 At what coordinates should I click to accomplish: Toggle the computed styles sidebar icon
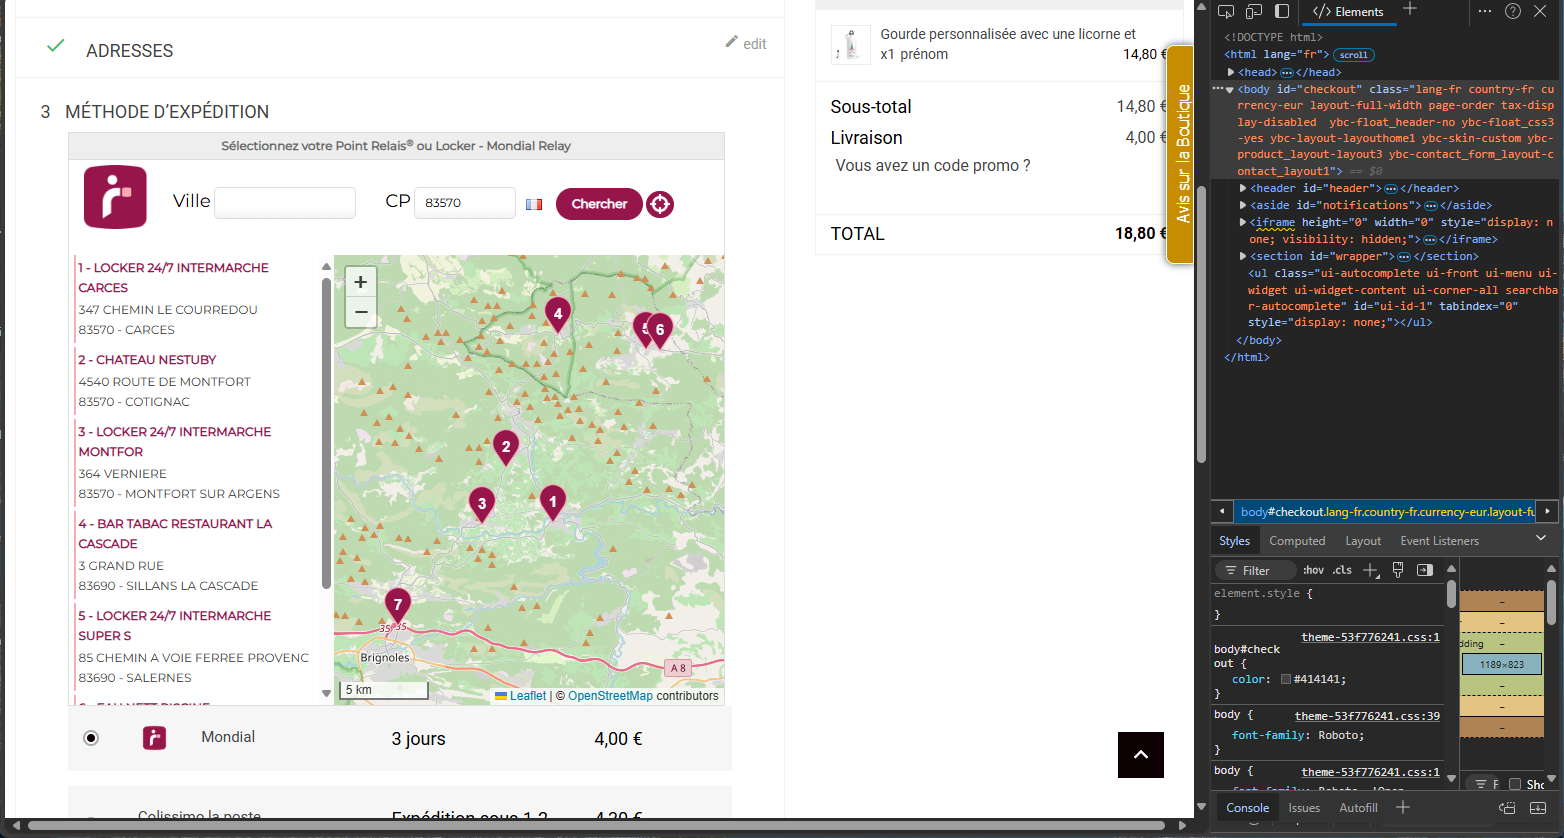1425,570
